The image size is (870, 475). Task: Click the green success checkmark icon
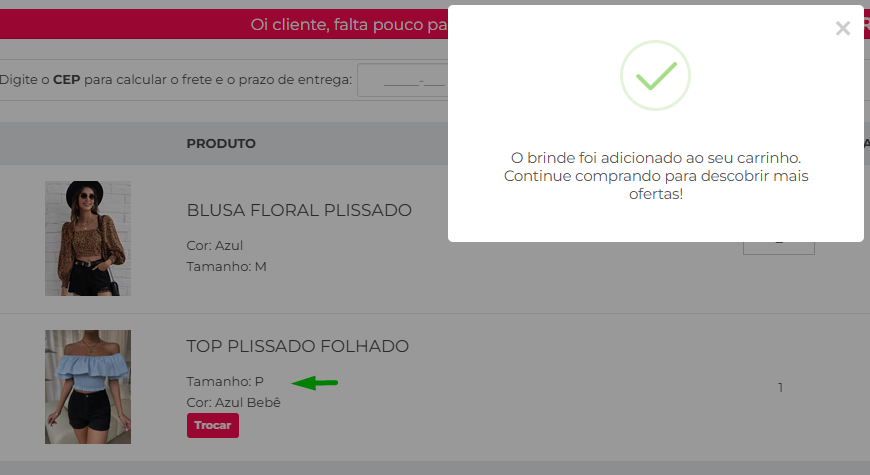(x=655, y=75)
